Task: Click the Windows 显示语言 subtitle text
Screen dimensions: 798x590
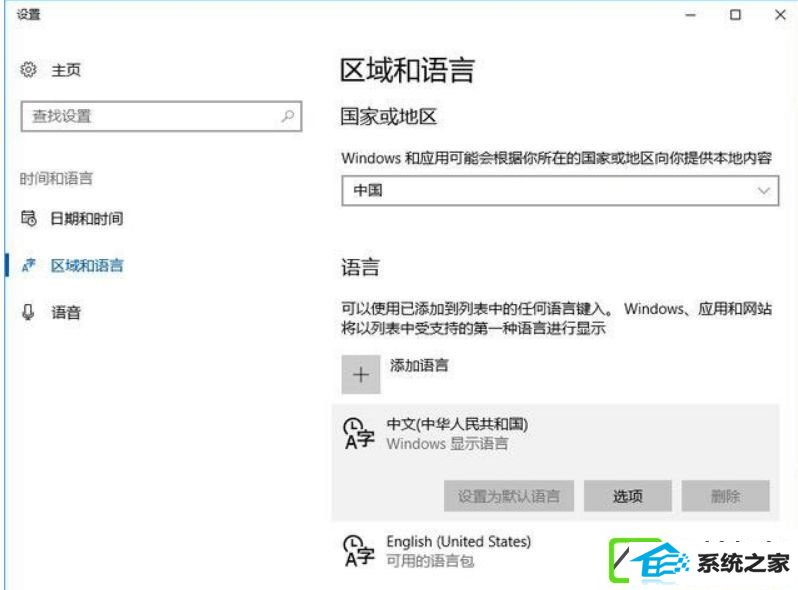Action: click(x=447, y=443)
